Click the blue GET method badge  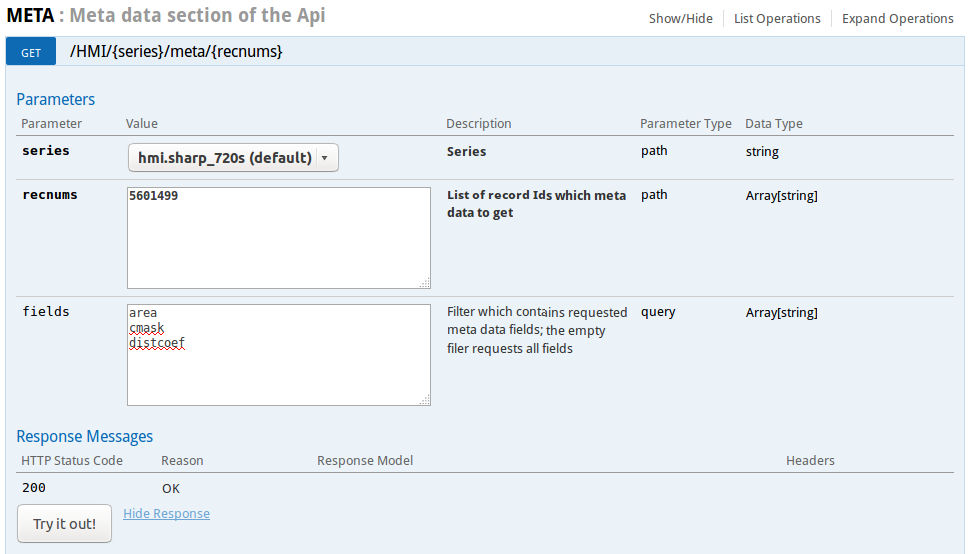[x=31, y=52]
